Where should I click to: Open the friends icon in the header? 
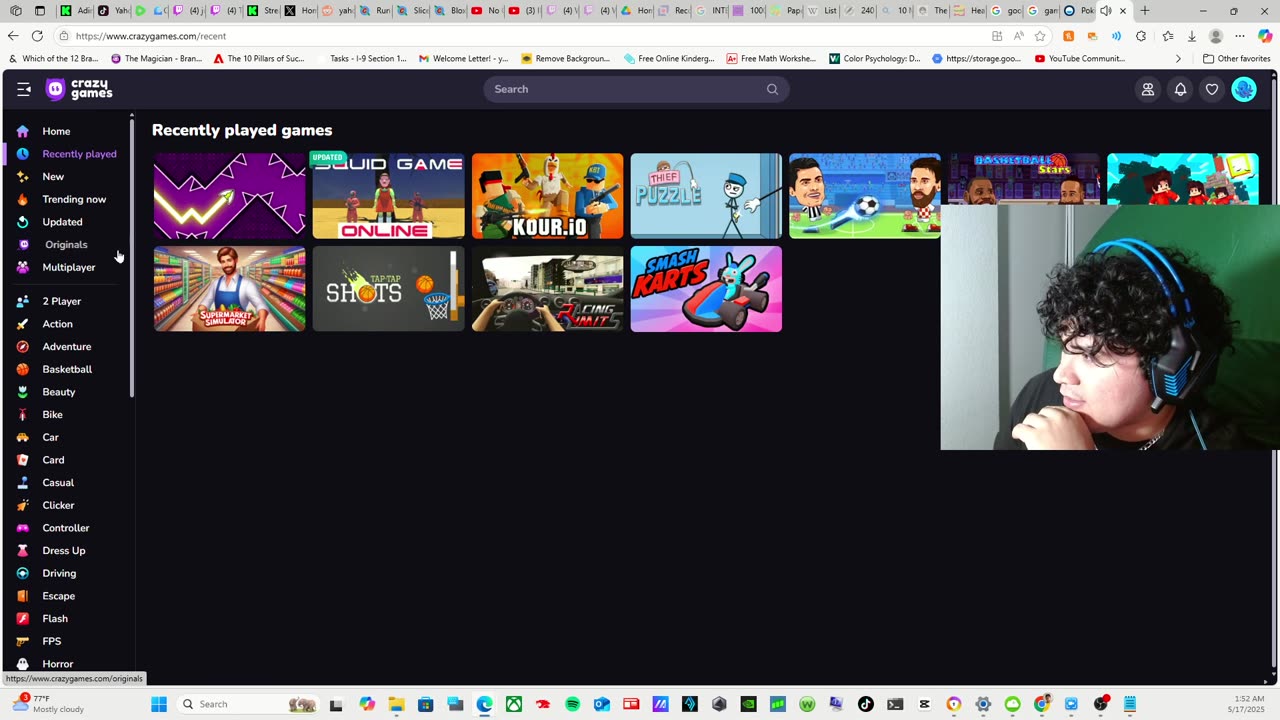point(1148,89)
